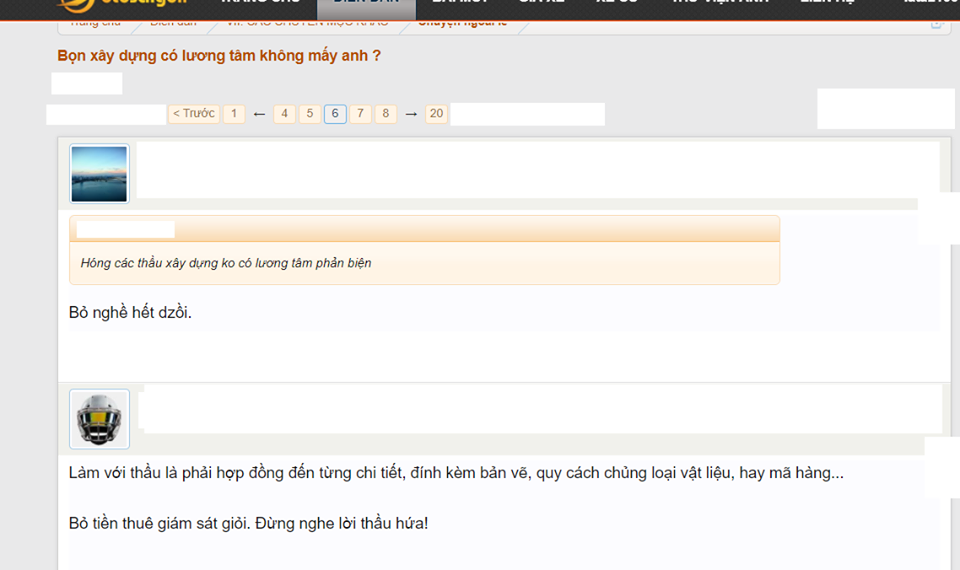Select current page 6 in pagination

(335, 114)
